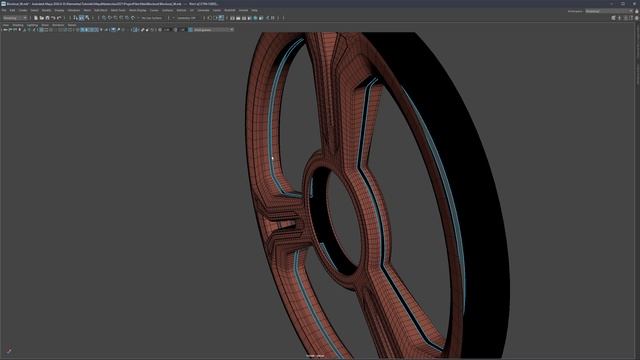Toggle snap to grids
This screenshot has width=640, height=360.
(104, 18)
